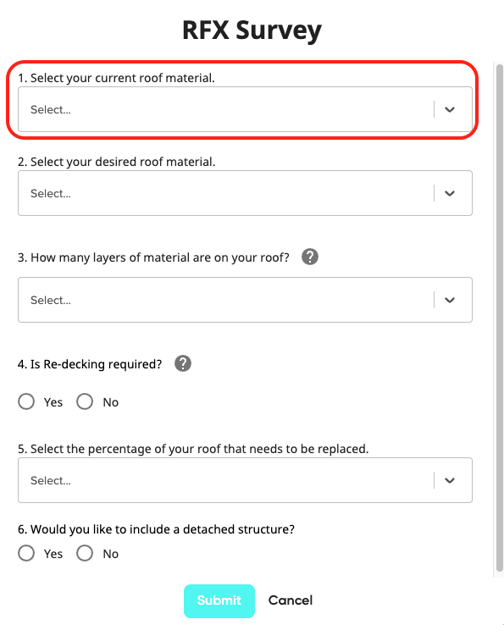Screen dimensions: 504x625
Task: Select No for Re-decking required
Action: tap(85, 401)
